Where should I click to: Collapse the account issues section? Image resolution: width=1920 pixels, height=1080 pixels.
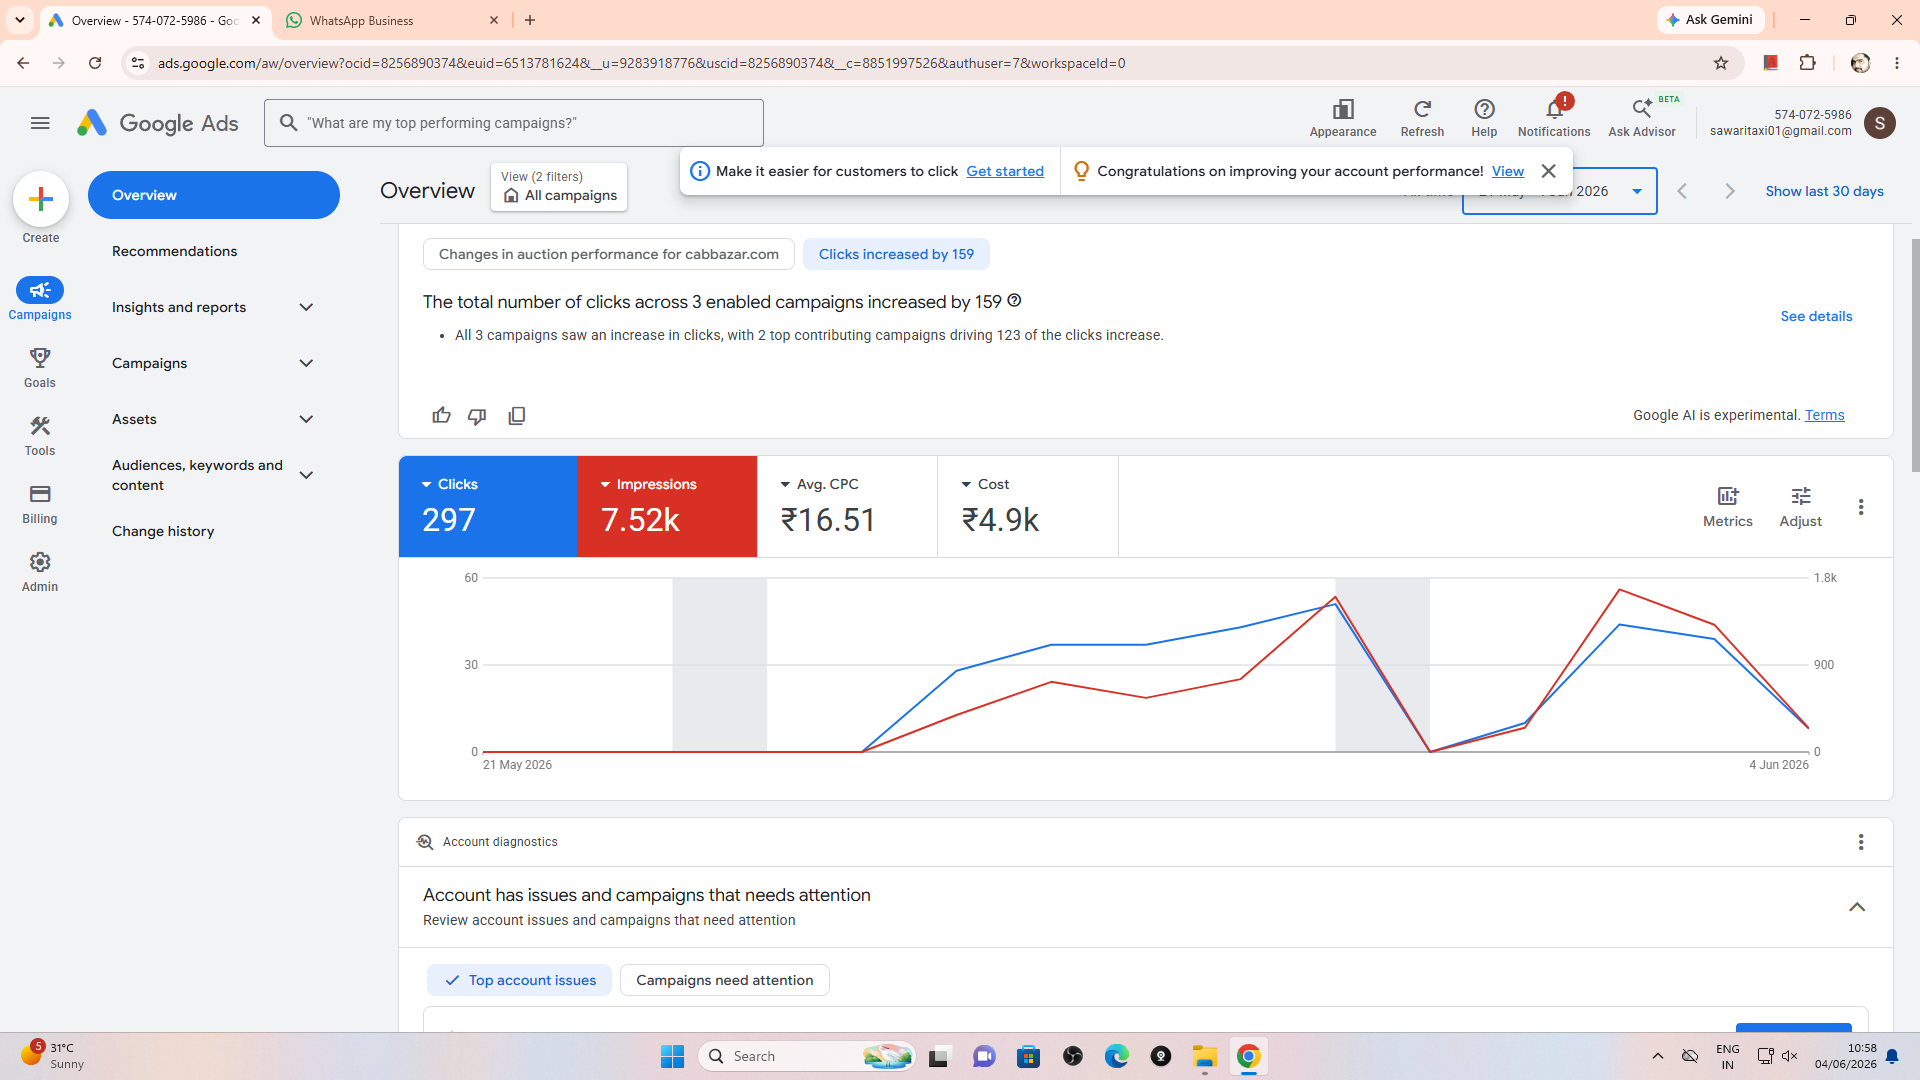(x=1857, y=907)
